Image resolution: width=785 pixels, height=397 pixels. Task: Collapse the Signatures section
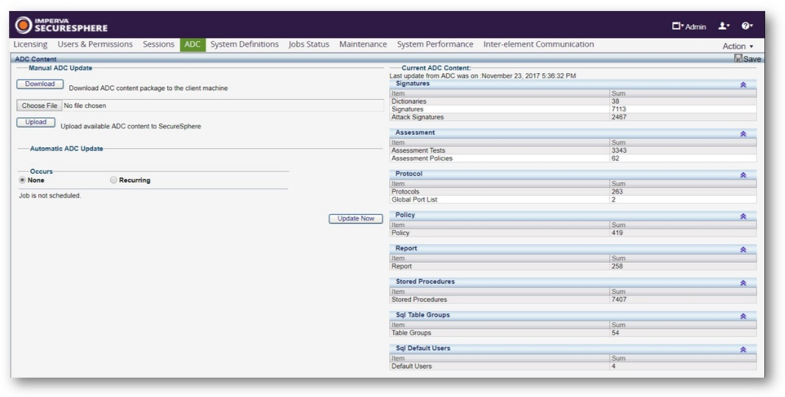743,85
